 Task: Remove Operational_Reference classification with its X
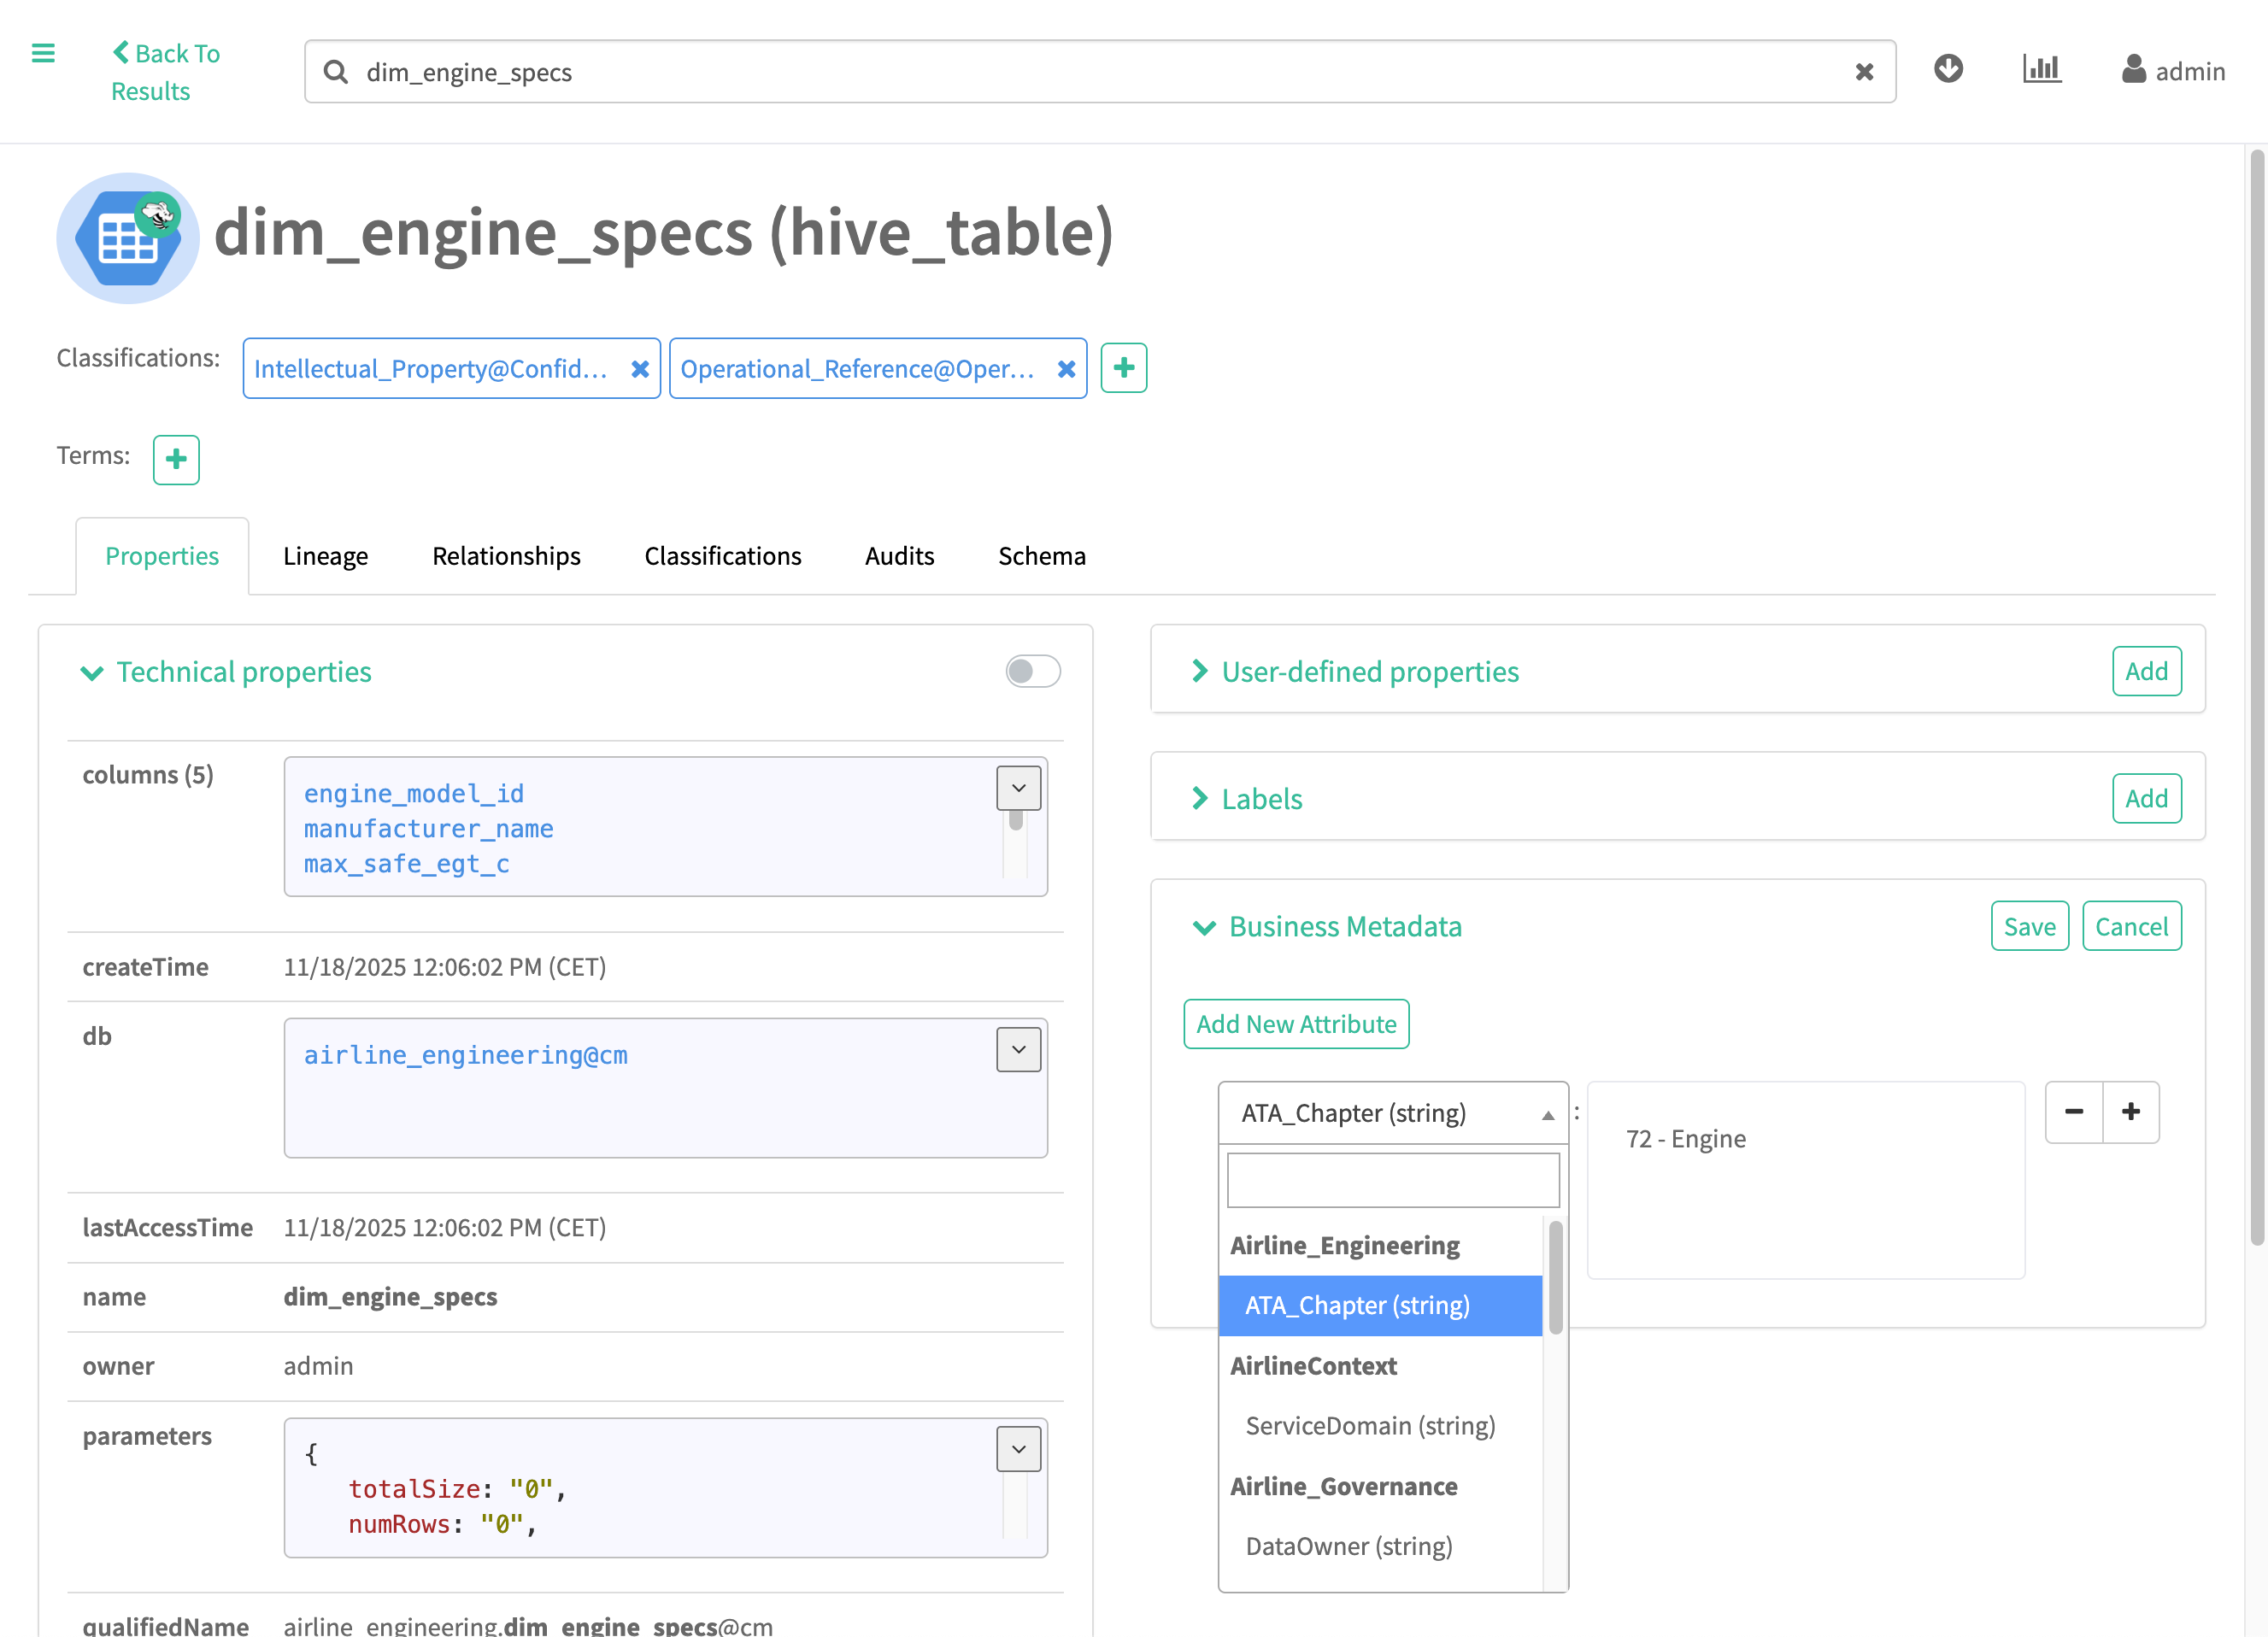pos(1066,369)
